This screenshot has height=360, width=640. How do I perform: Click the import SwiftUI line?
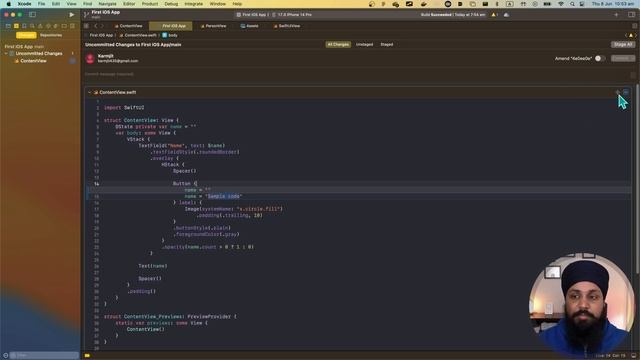(x=124, y=108)
